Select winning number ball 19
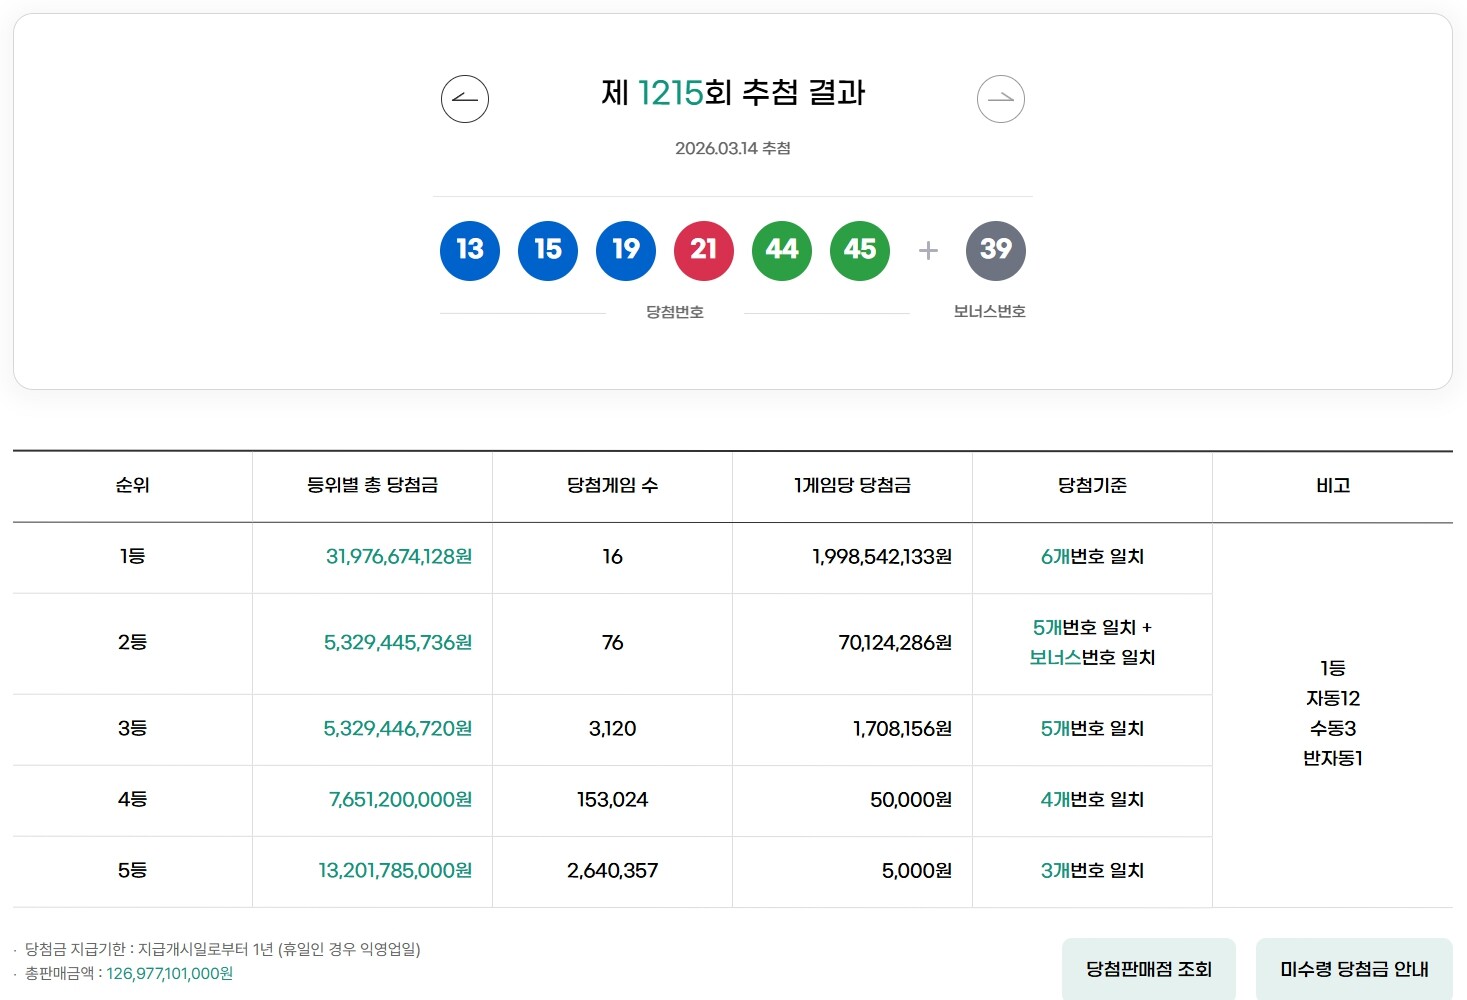 click(625, 251)
